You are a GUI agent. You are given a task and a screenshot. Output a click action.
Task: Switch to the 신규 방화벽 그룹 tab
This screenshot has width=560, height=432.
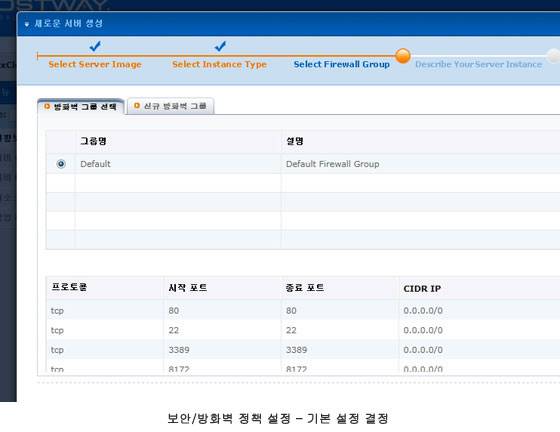[171, 106]
